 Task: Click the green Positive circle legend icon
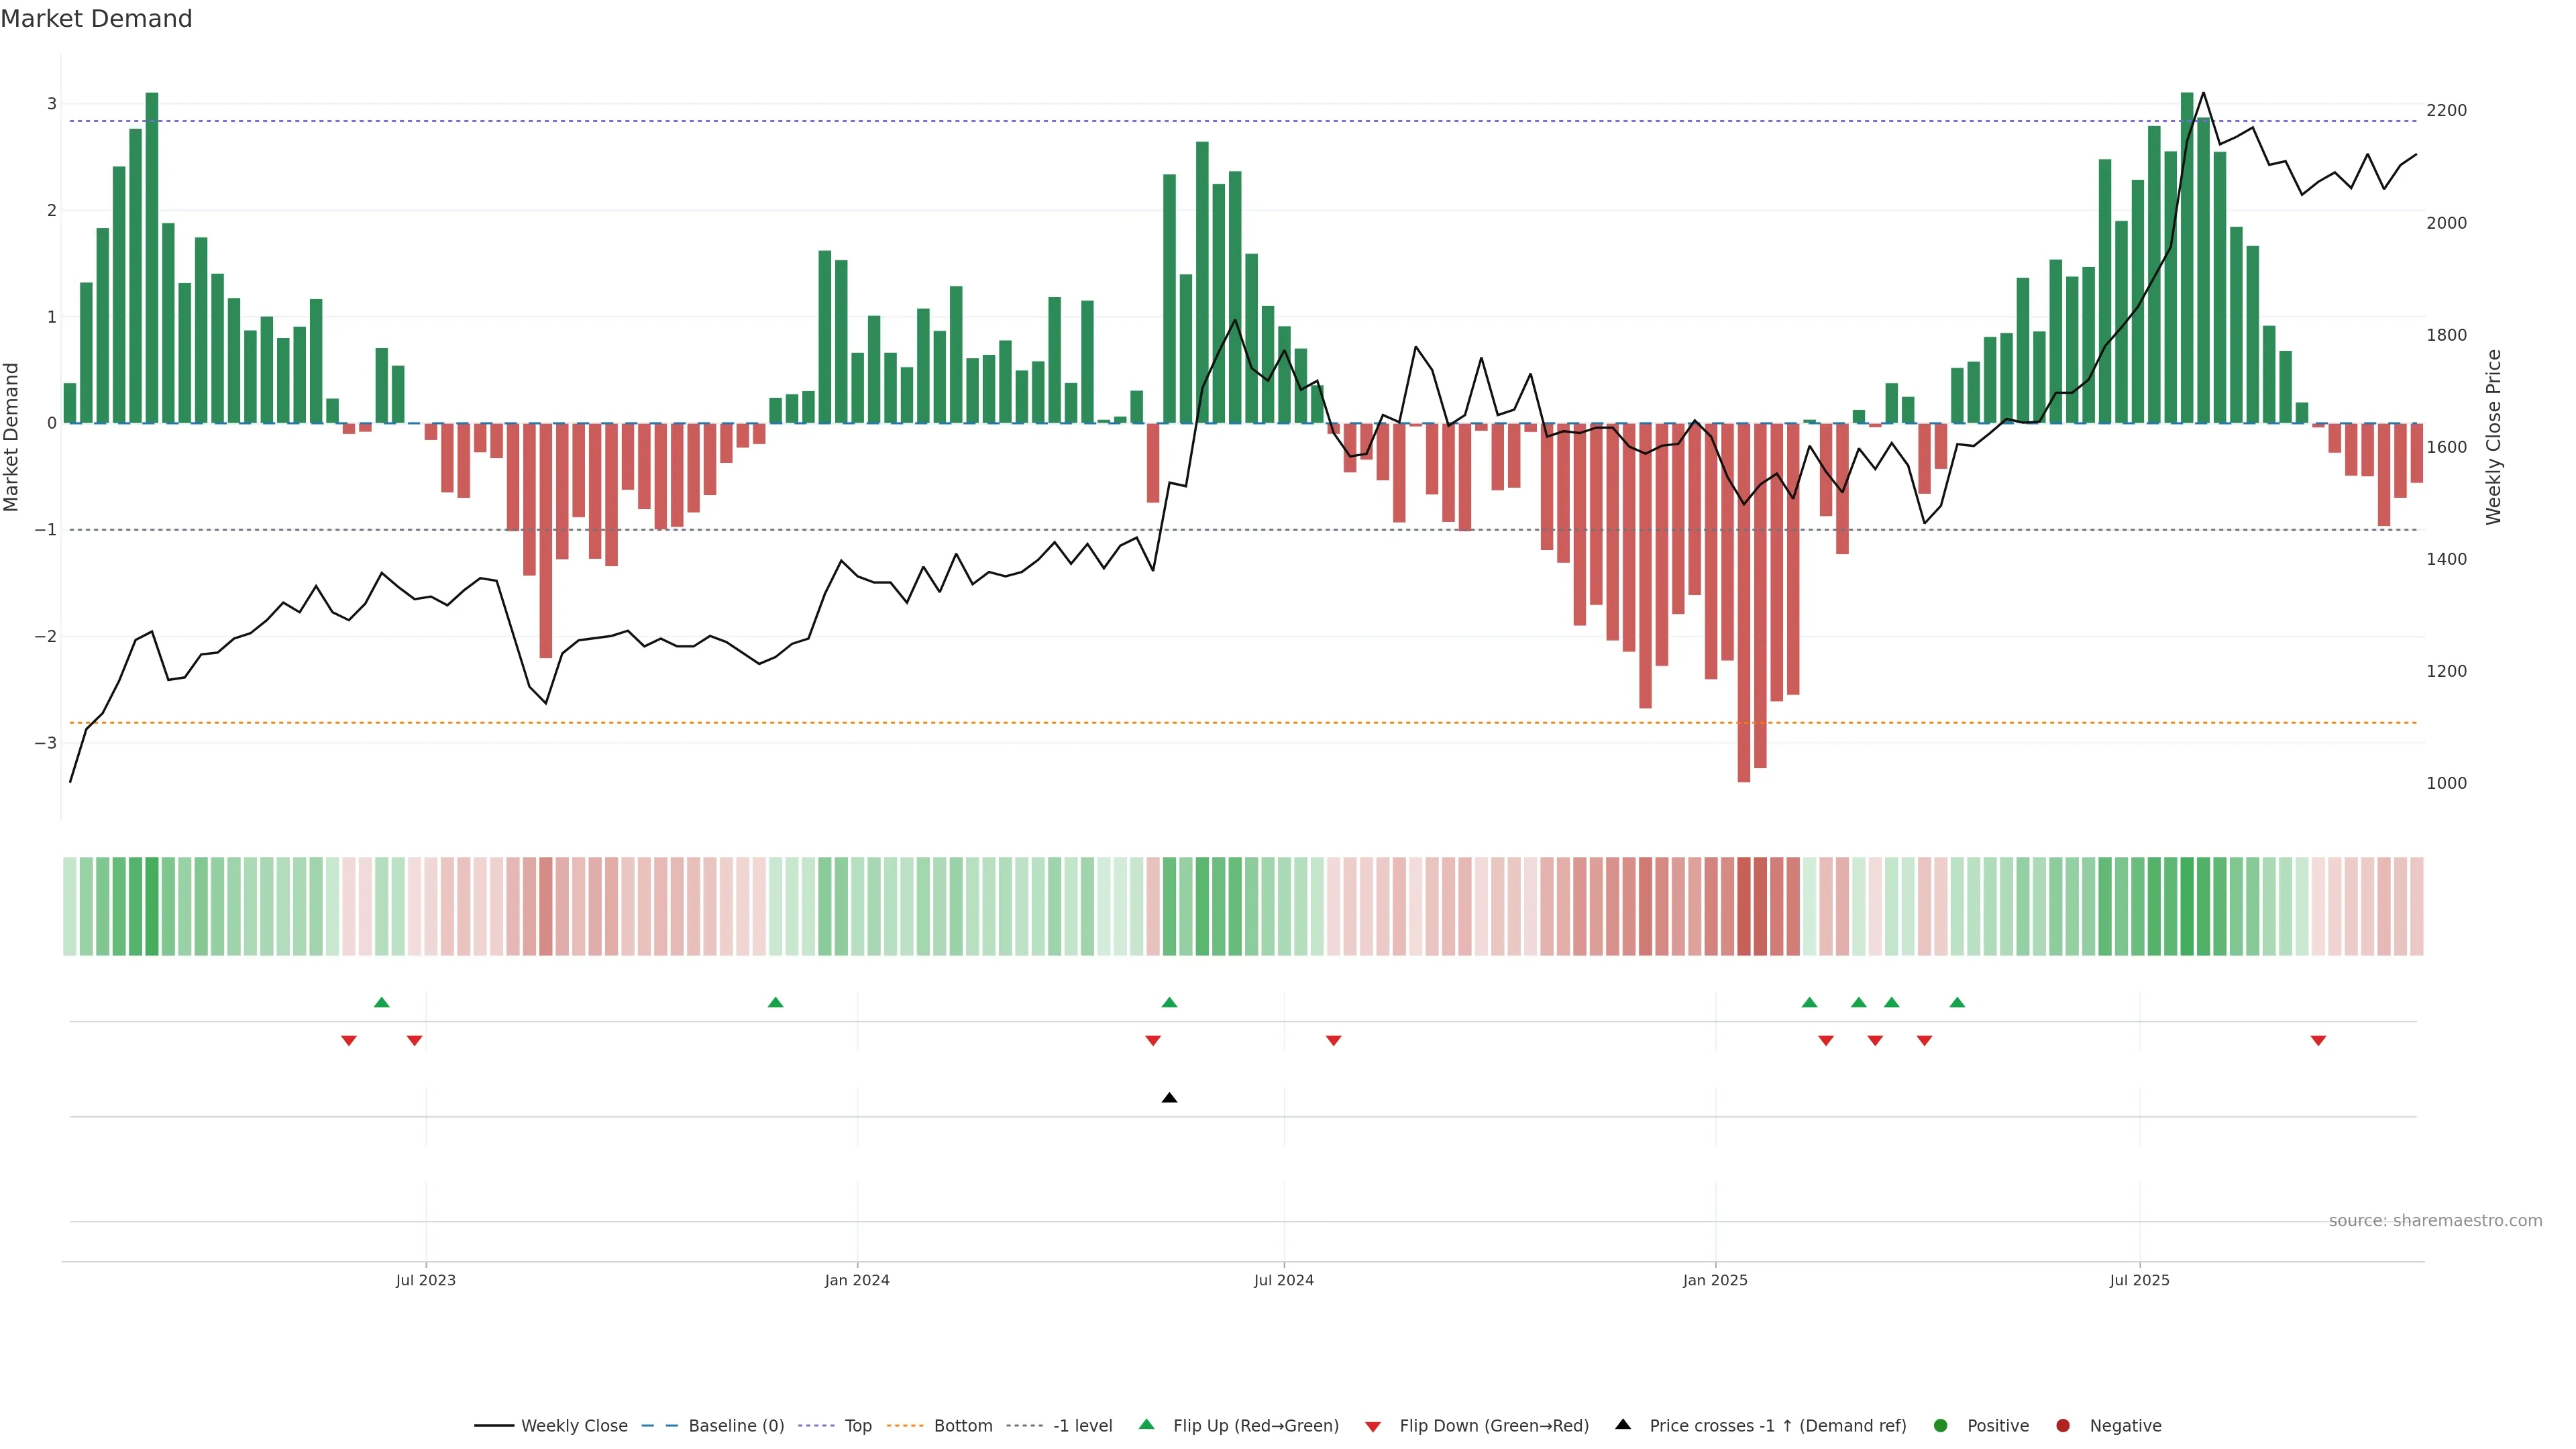point(1941,1426)
